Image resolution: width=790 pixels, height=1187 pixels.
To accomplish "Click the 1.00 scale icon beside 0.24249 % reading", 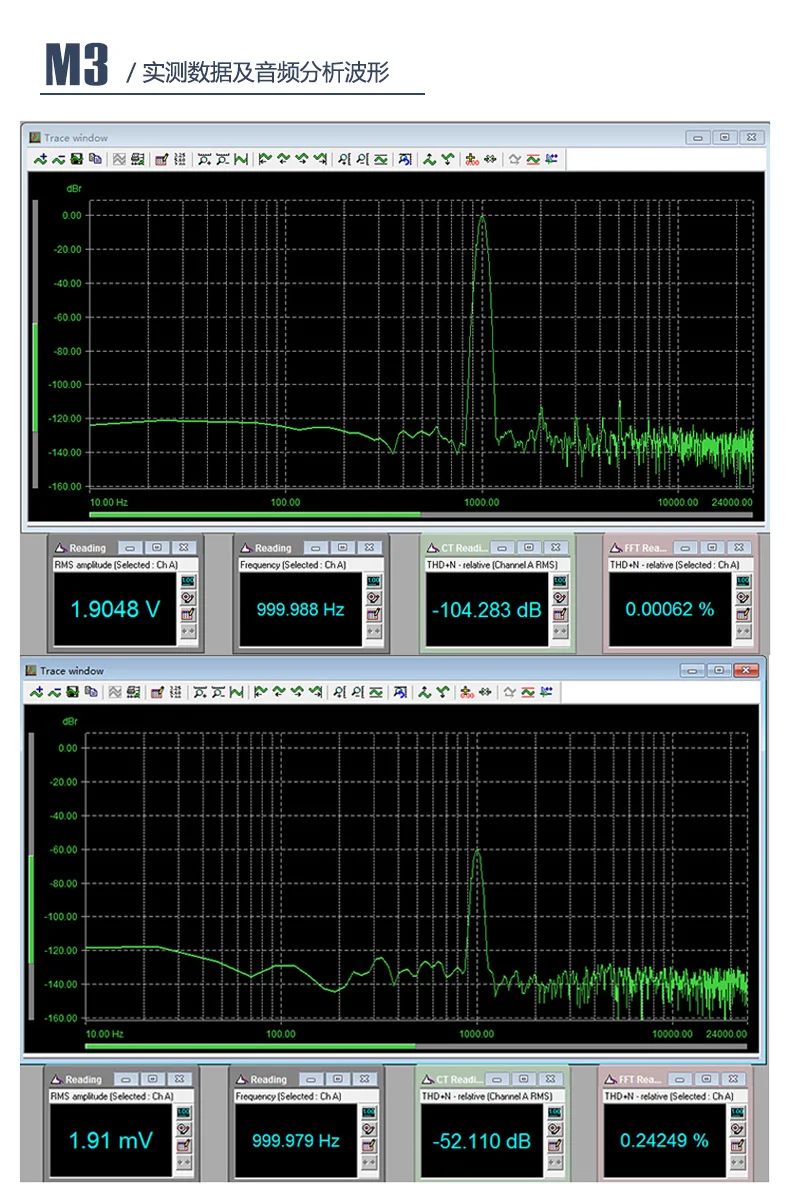I will [x=738, y=1113].
